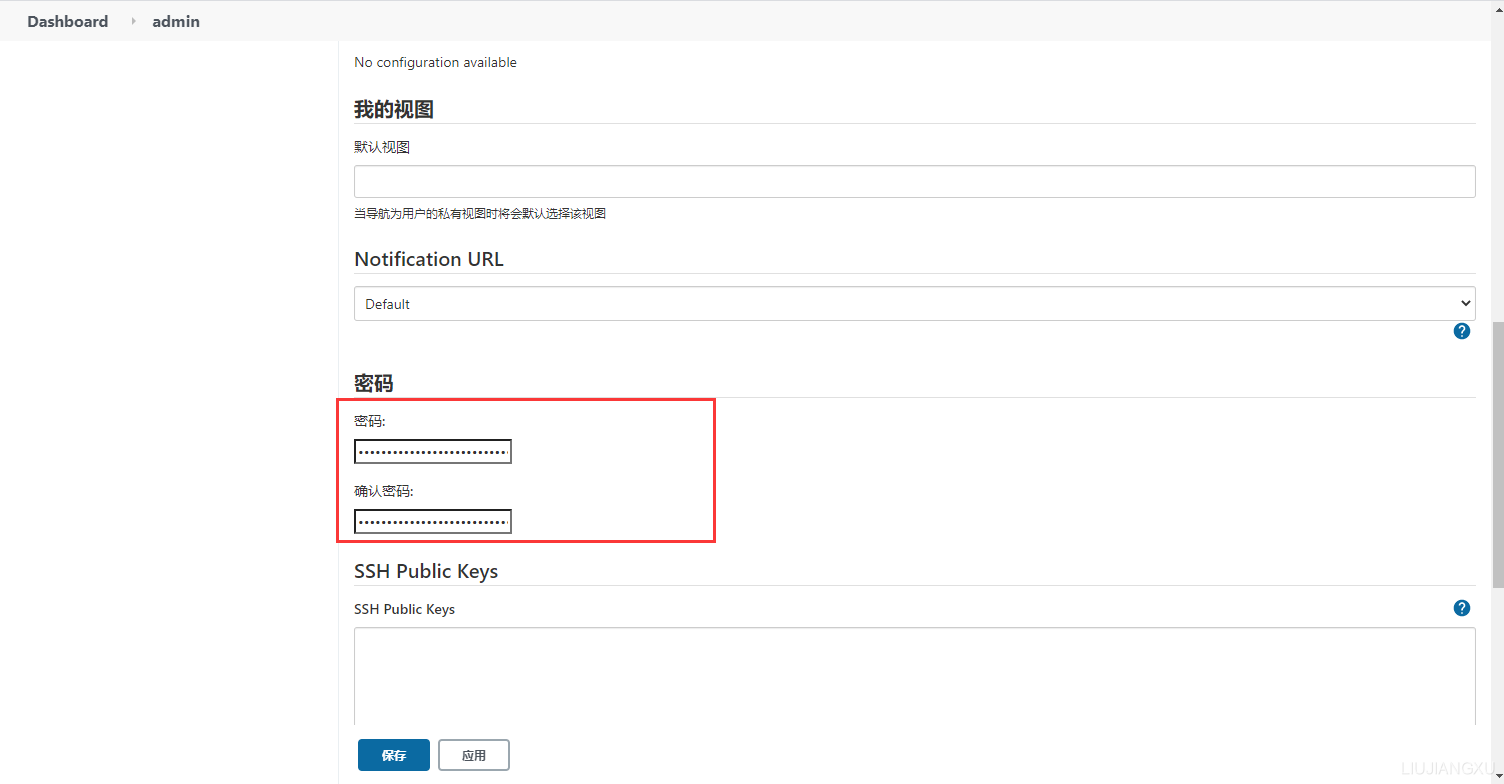Focus the 默认视图 default view input
This screenshot has height=784, width=1504.
coord(914,181)
